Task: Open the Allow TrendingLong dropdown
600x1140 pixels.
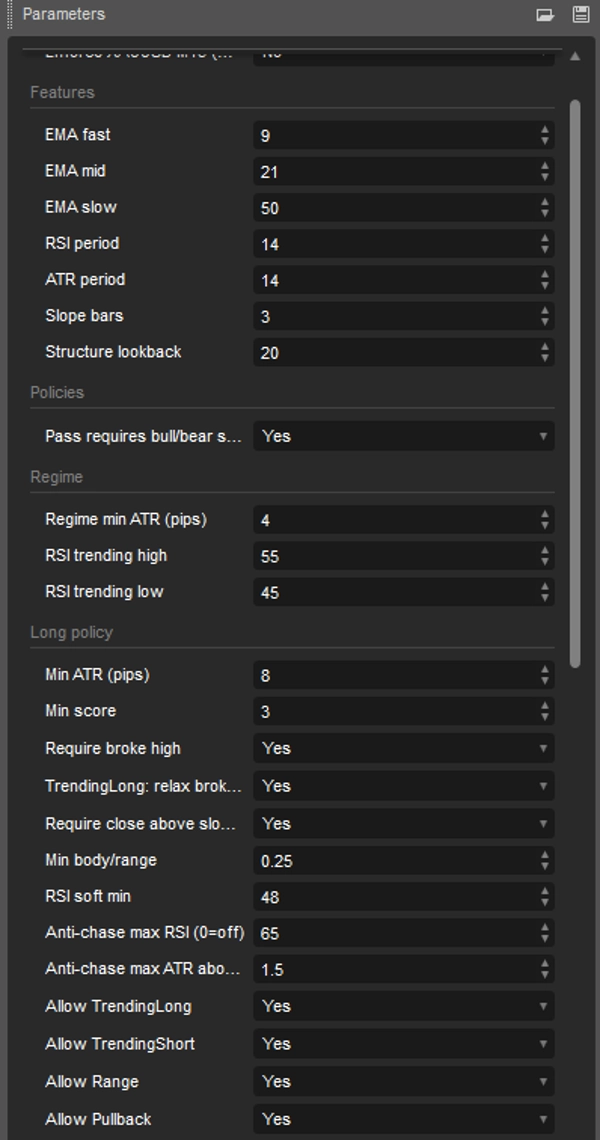Action: [404, 1006]
